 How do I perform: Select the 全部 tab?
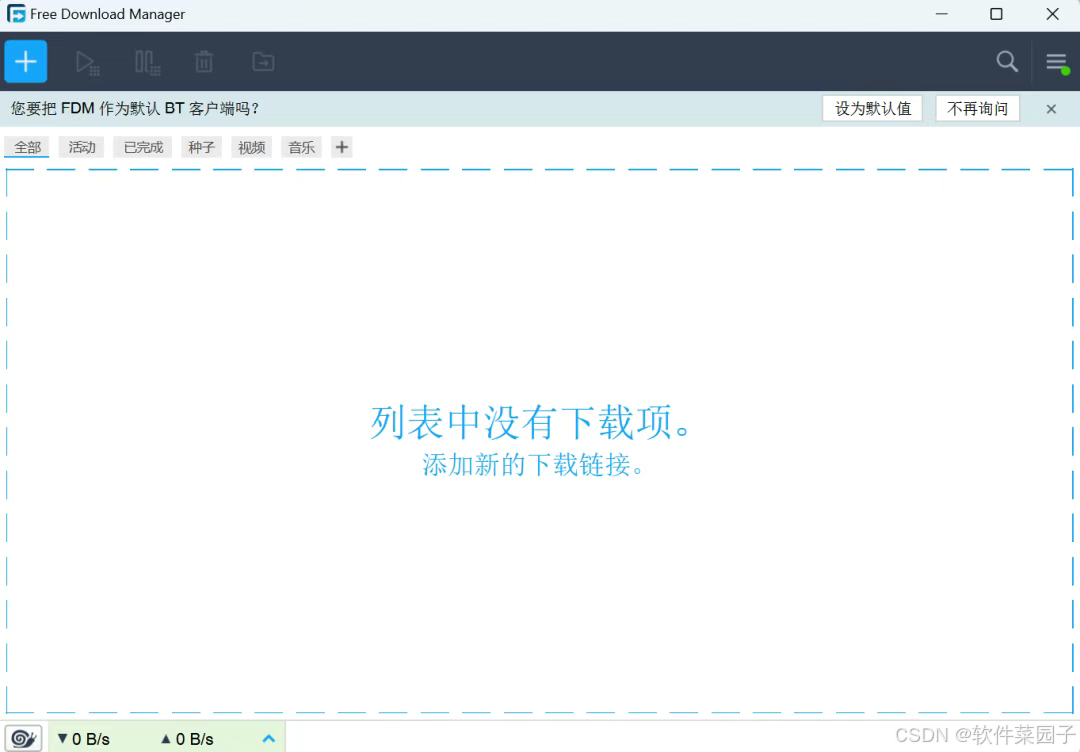[x=27, y=147]
